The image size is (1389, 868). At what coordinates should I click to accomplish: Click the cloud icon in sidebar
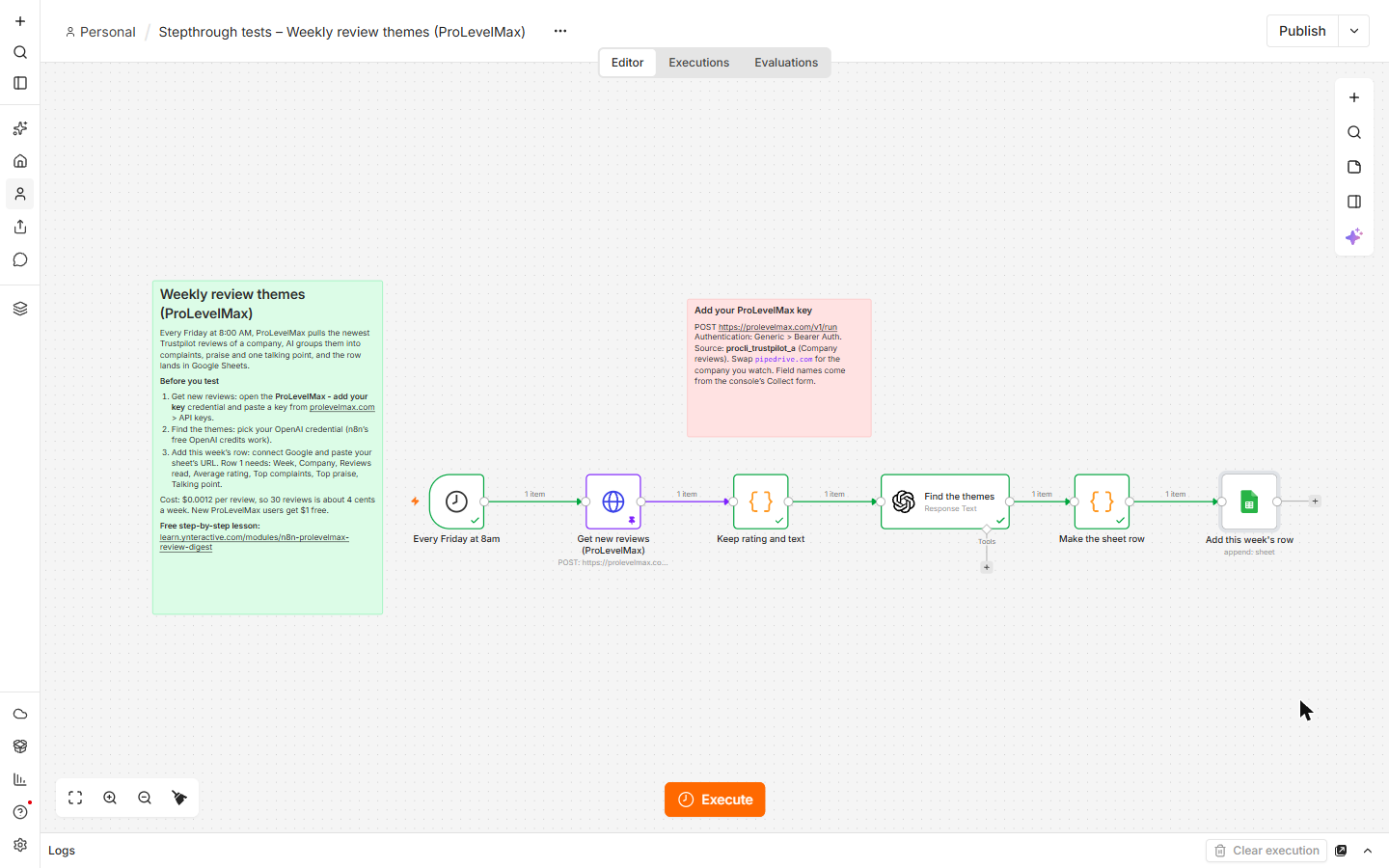20,714
